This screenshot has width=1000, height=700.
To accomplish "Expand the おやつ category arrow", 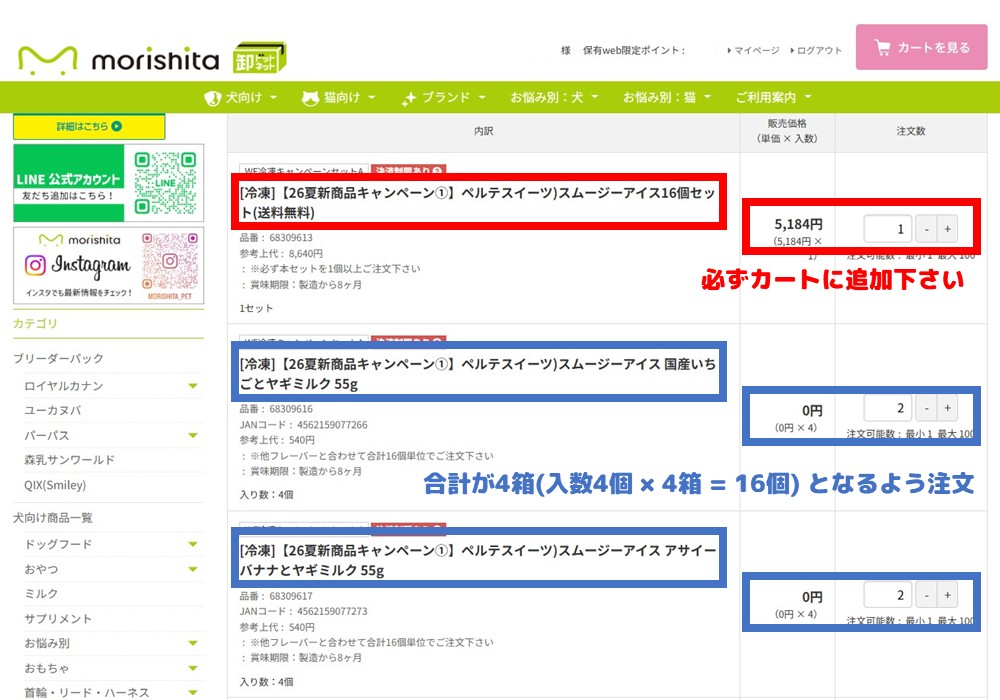I will click(193, 569).
